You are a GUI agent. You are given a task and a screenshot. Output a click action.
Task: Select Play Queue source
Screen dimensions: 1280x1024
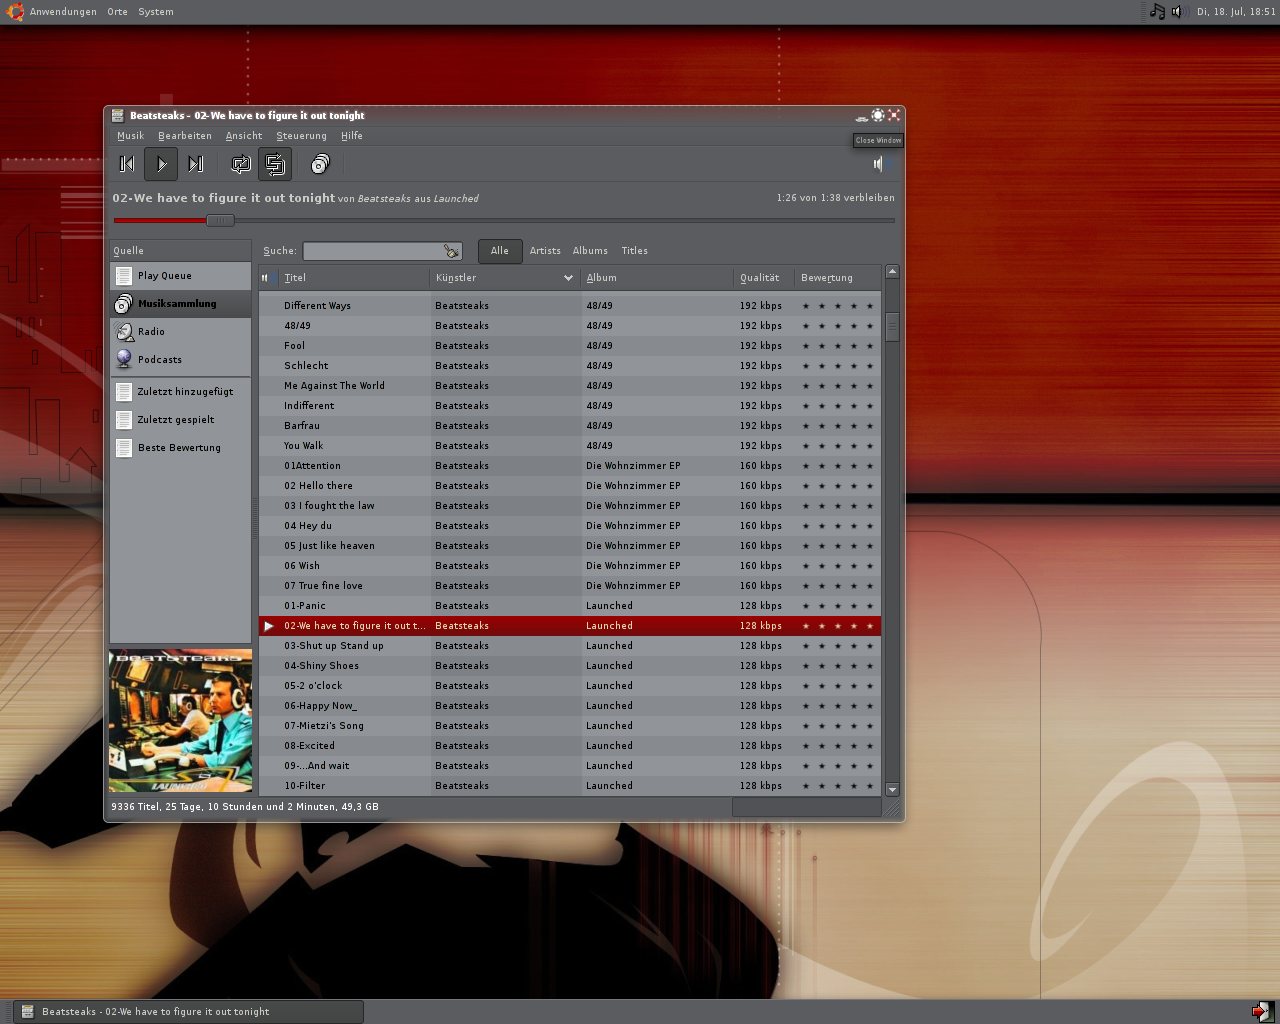pos(180,276)
